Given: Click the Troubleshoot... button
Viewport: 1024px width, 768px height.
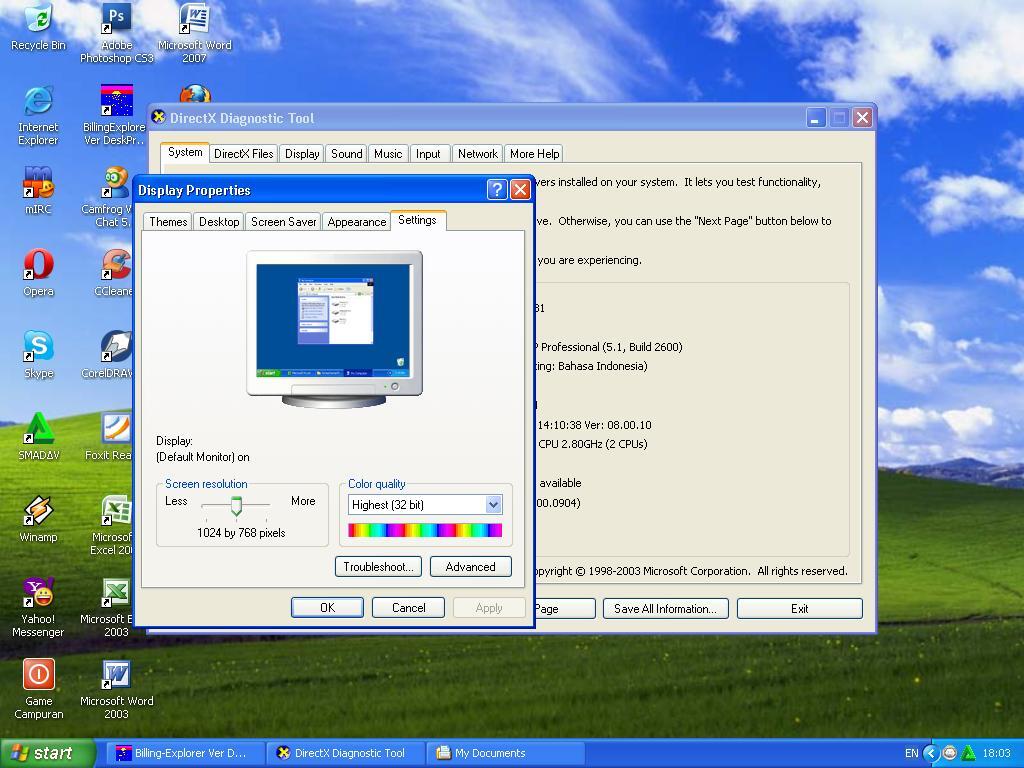Looking at the screenshot, I should click(x=378, y=566).
